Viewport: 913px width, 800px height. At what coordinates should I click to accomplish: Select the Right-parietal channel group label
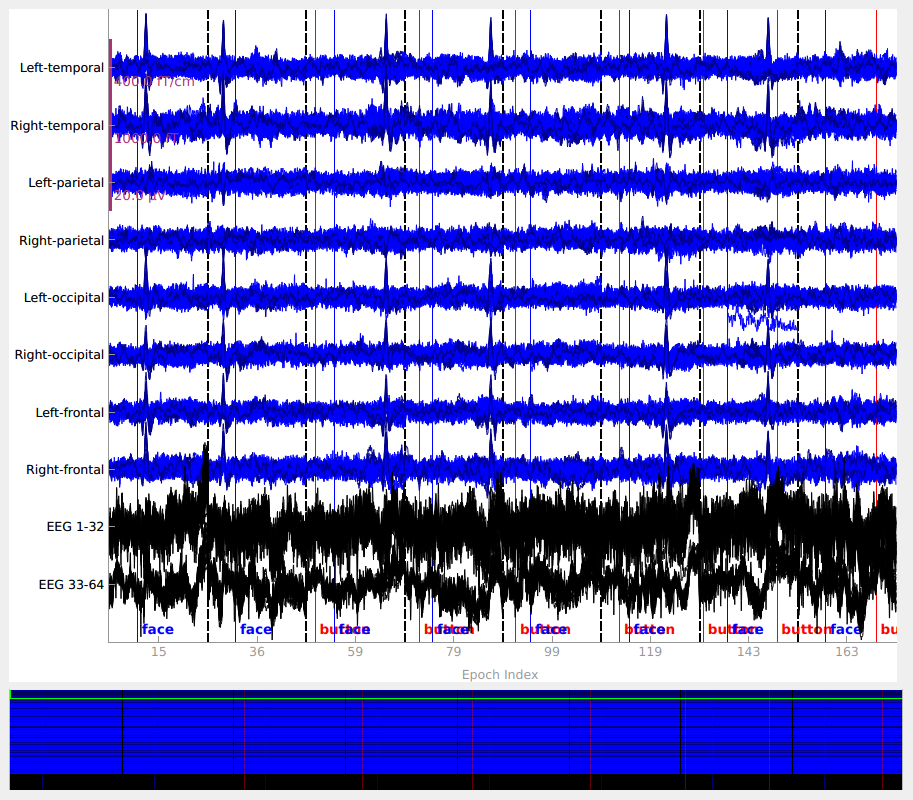(61, 240)
